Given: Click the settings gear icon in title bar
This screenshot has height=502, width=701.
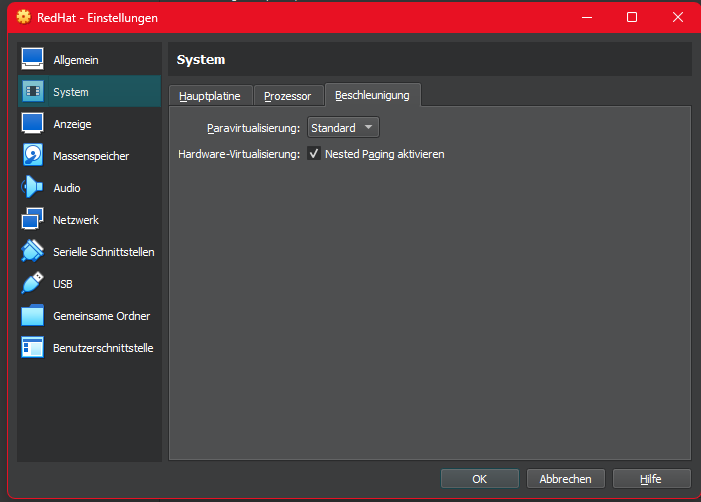Looking at the screenshot, I should tap(24, 17).
